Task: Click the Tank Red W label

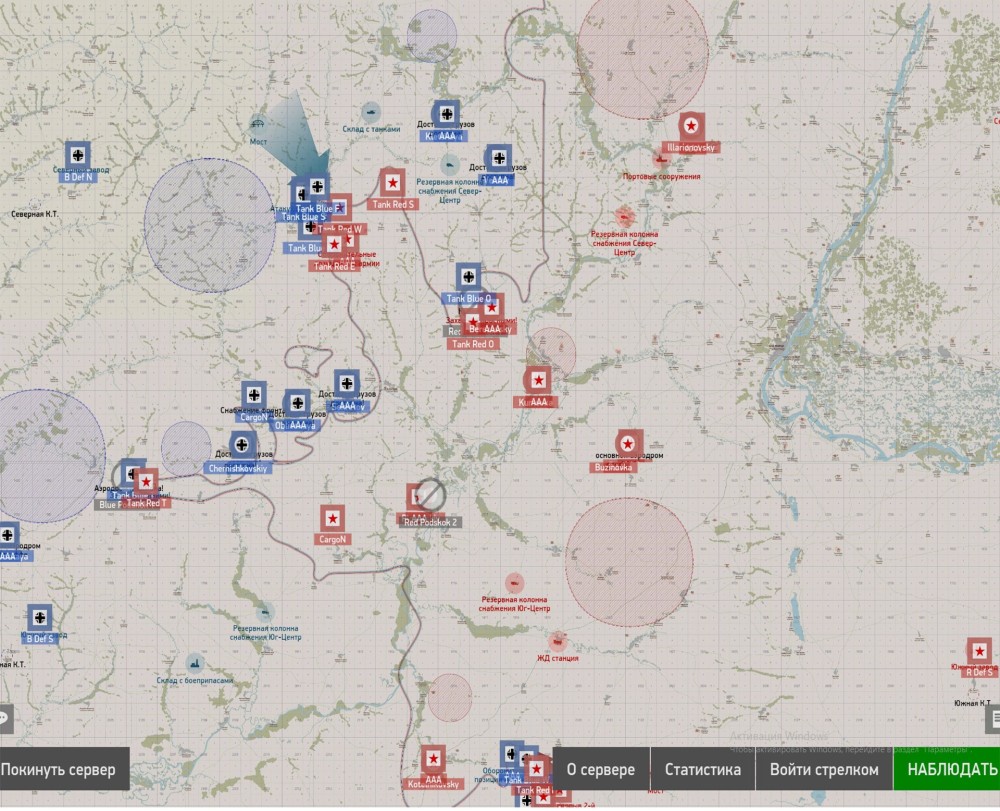Action: 339,229
